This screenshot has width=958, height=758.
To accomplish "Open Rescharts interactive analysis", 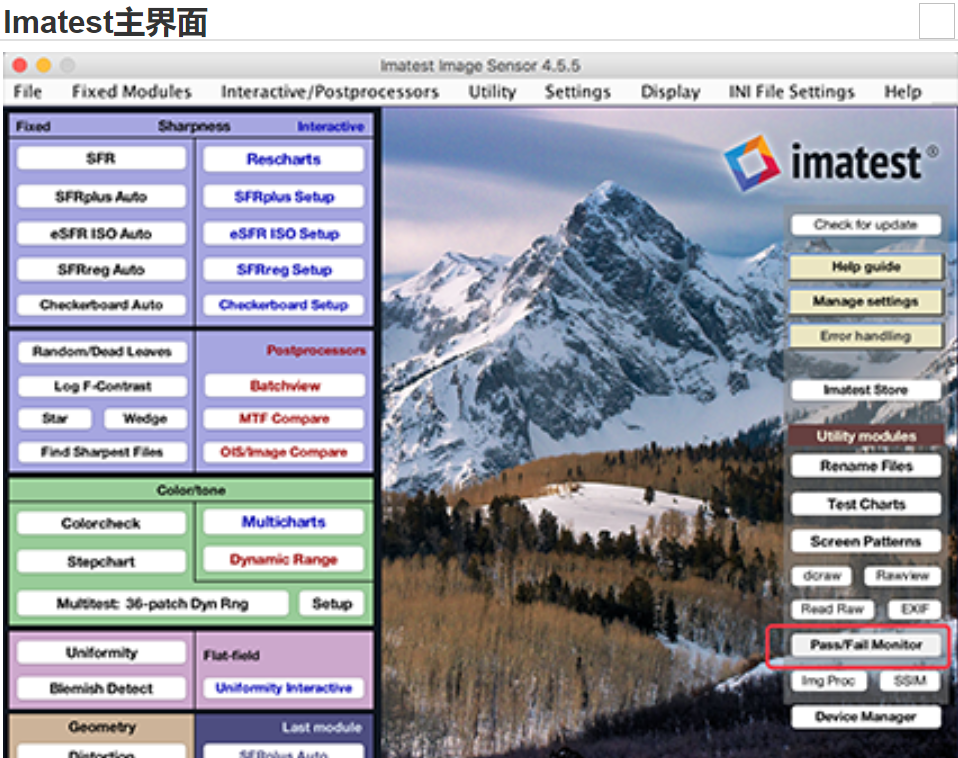I will 283,158.
